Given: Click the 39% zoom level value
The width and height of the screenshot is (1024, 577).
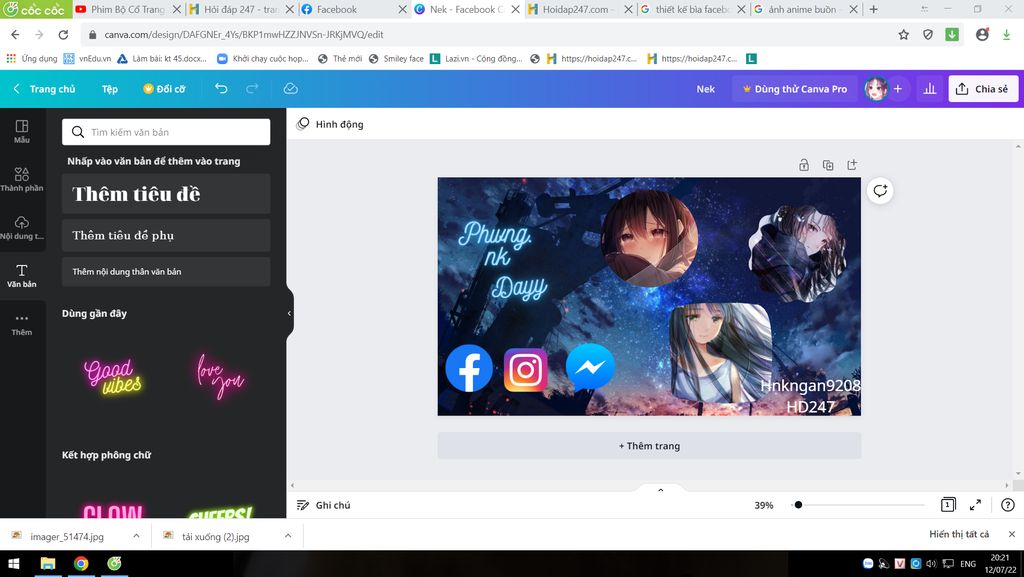Looking at the screenshot, I should (763, 505).
